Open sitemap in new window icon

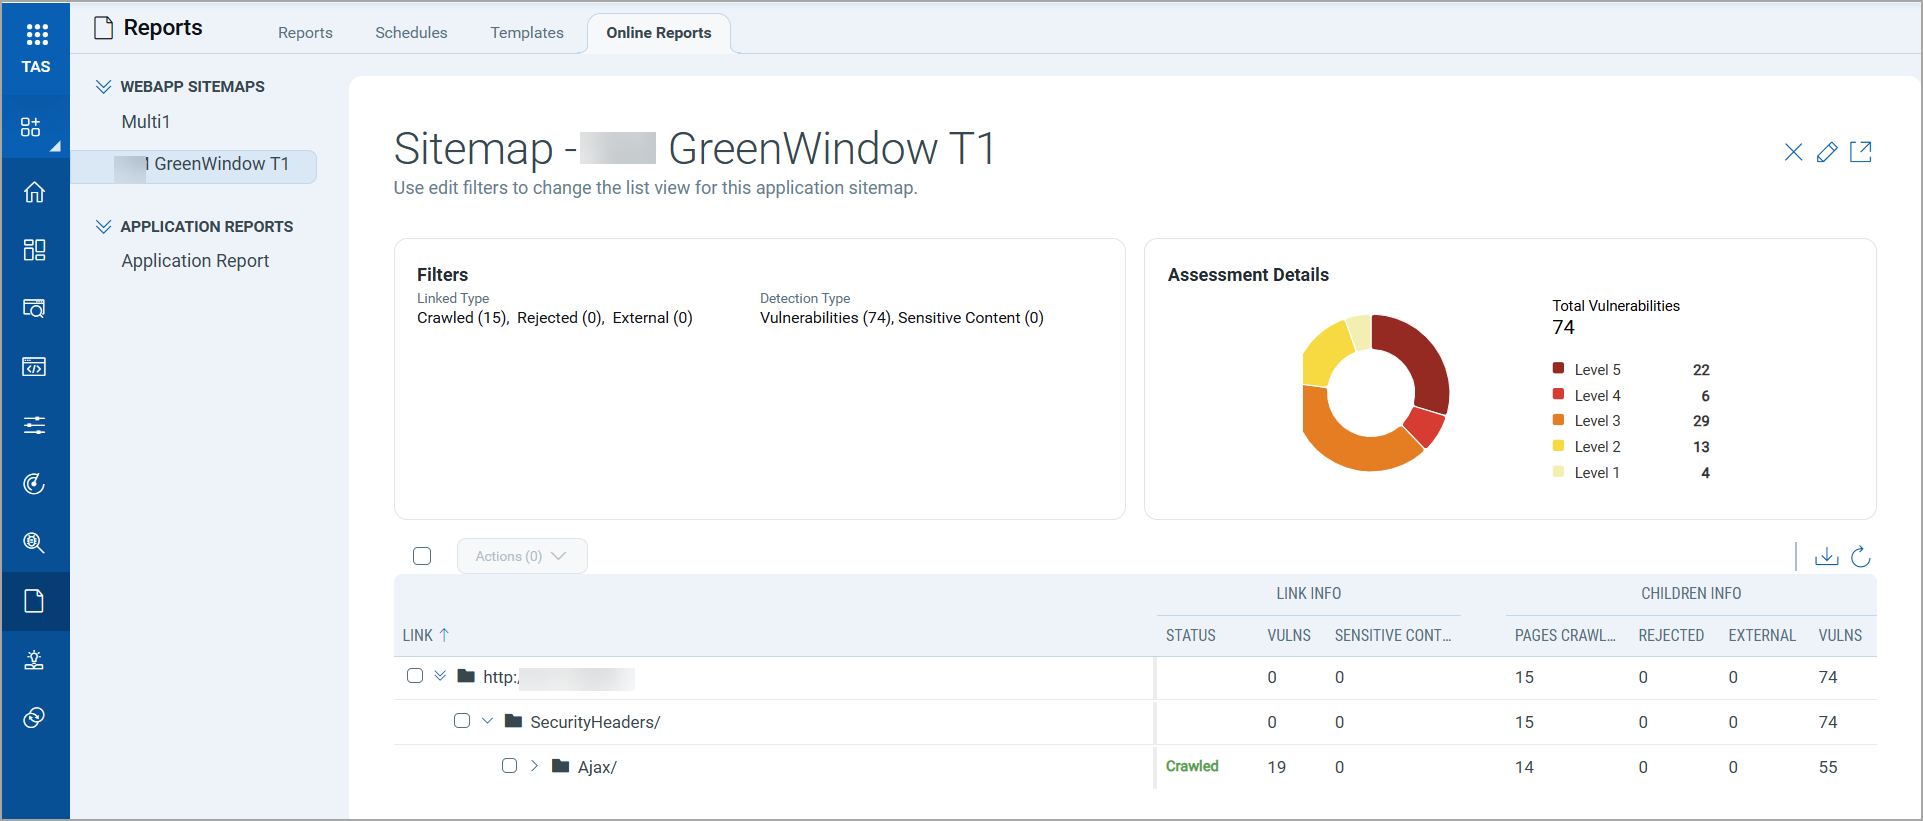click(x=1860, y=152)
